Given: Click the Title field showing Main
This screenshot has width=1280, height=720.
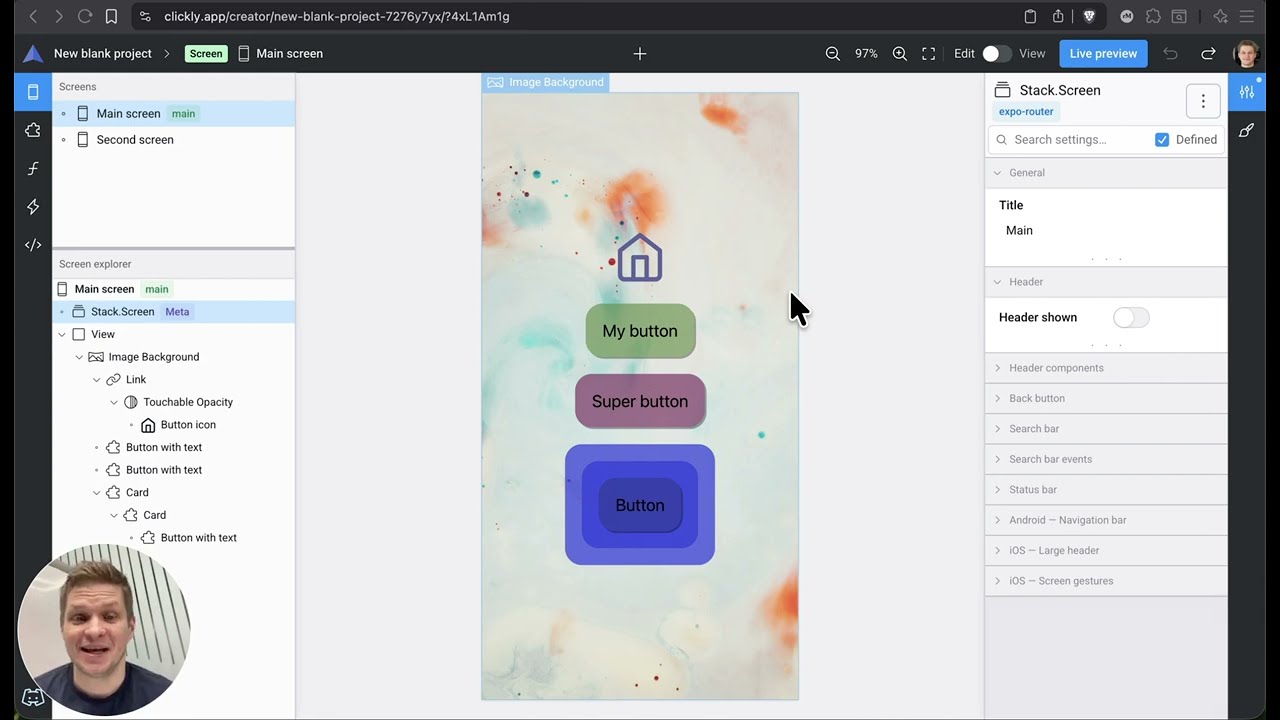Looking at the screenshot, I should 1106,231.
